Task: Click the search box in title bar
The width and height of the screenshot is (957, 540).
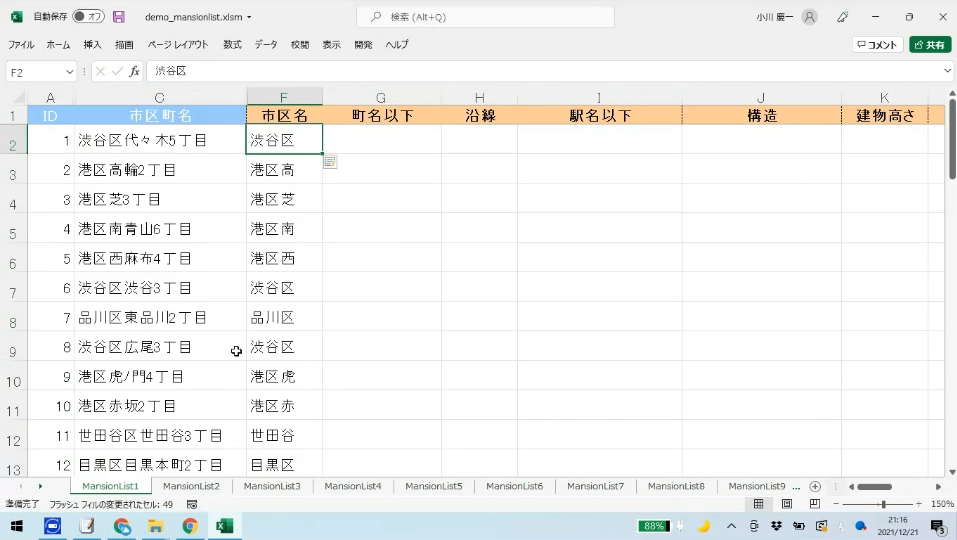Action: coord(485,17)
